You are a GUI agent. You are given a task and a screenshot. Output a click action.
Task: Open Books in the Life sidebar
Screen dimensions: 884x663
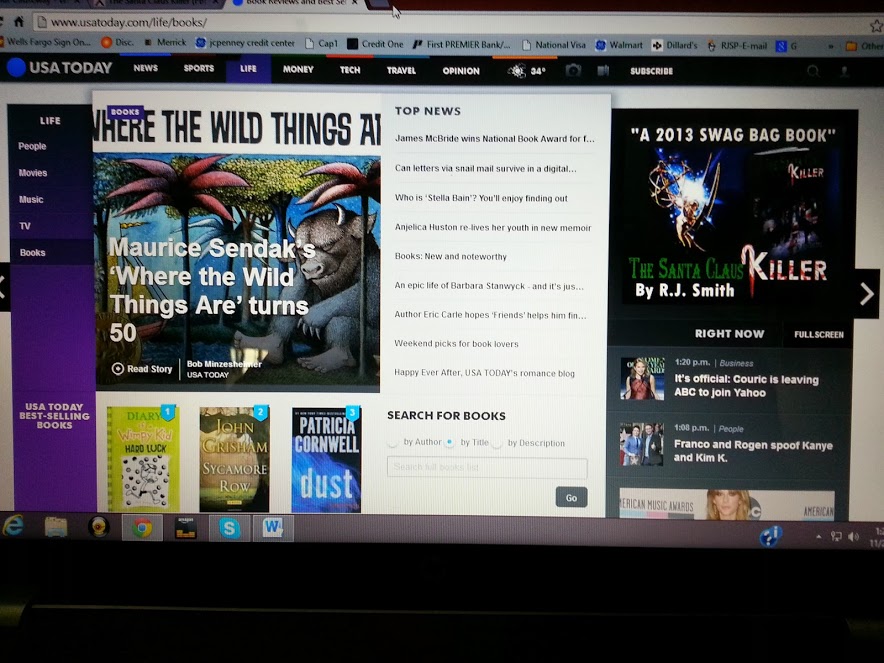(x=32, y=253)
